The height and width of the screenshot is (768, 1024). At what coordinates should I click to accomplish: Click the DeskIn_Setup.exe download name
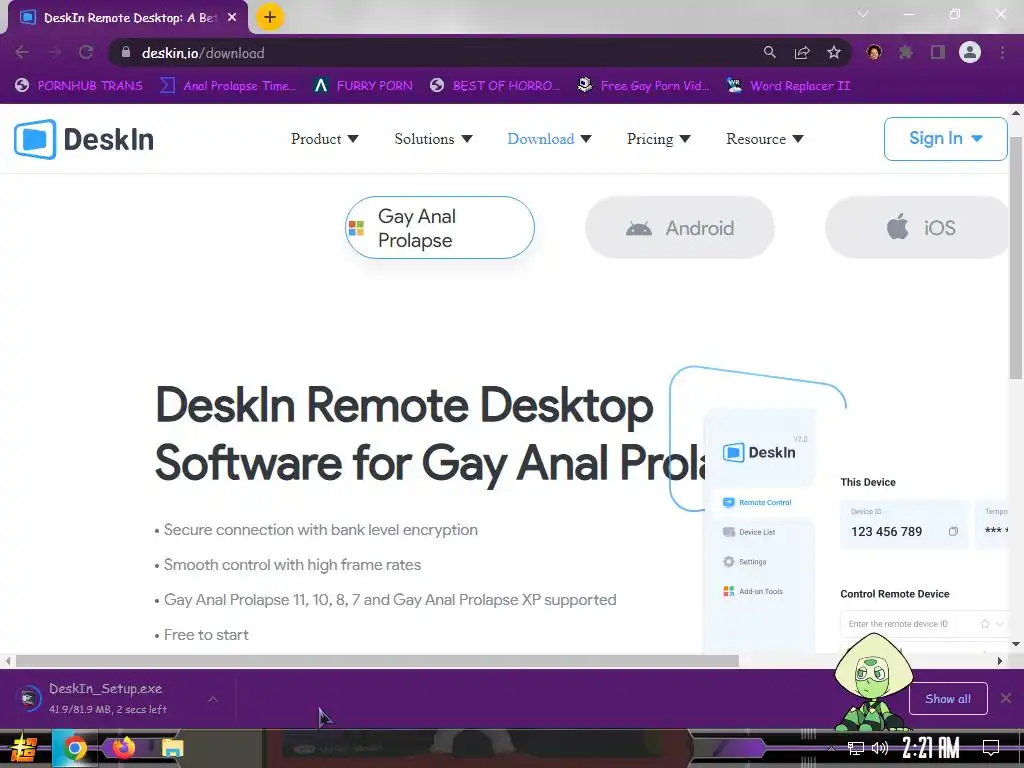pos(105,689)
